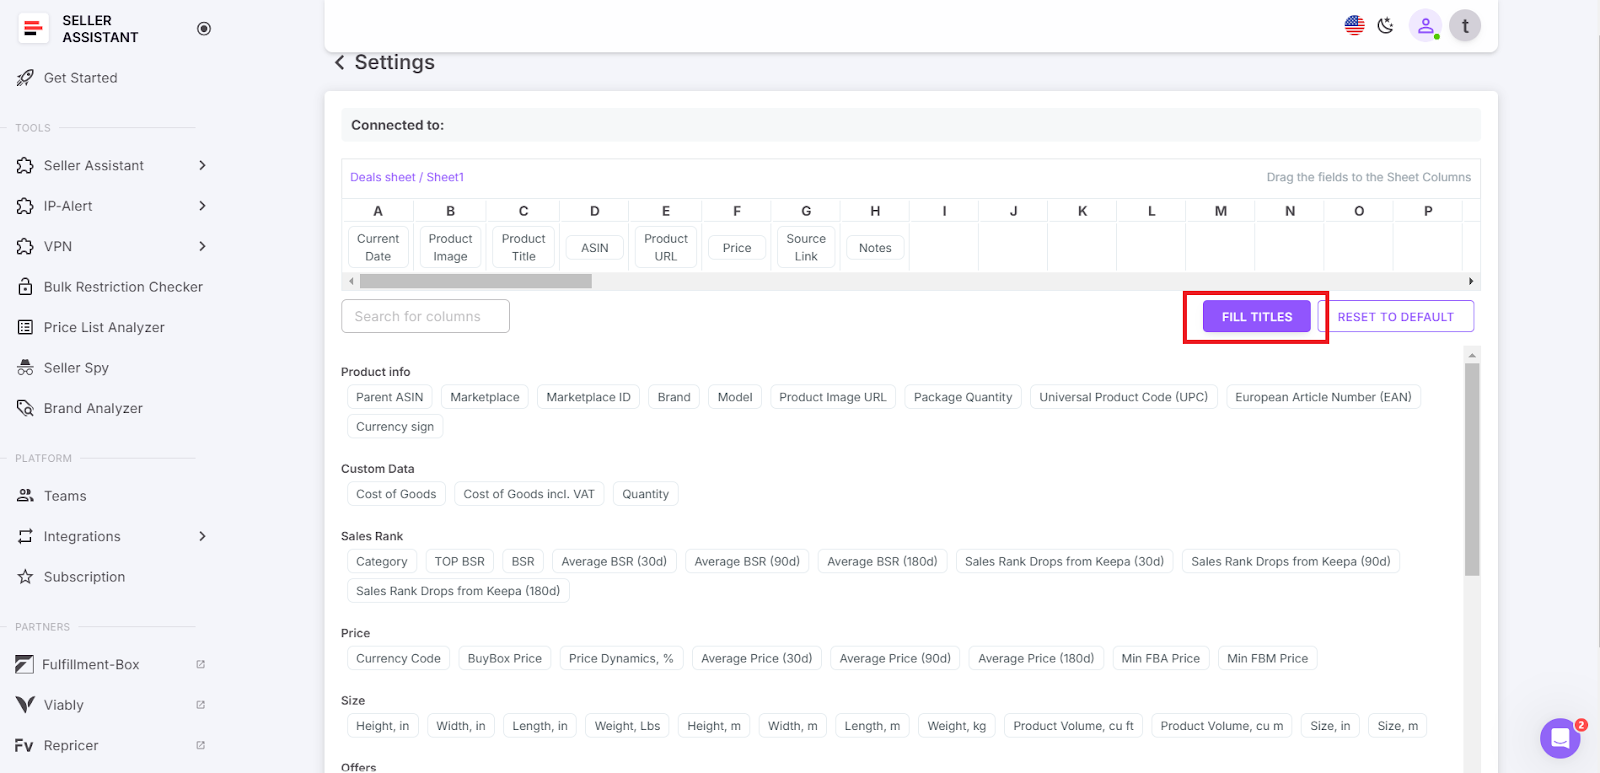Open the chat support bubble

tap(1560, 739)
